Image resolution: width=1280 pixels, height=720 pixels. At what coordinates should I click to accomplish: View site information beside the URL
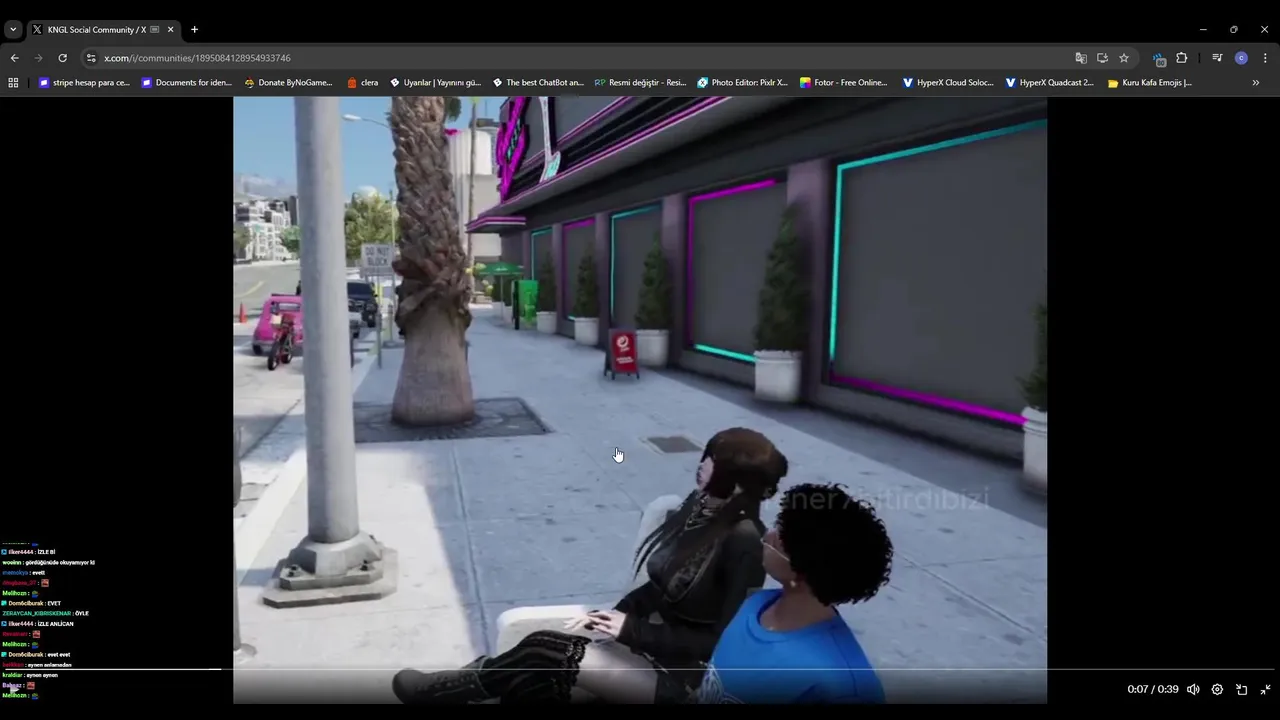tap(91, 58)
